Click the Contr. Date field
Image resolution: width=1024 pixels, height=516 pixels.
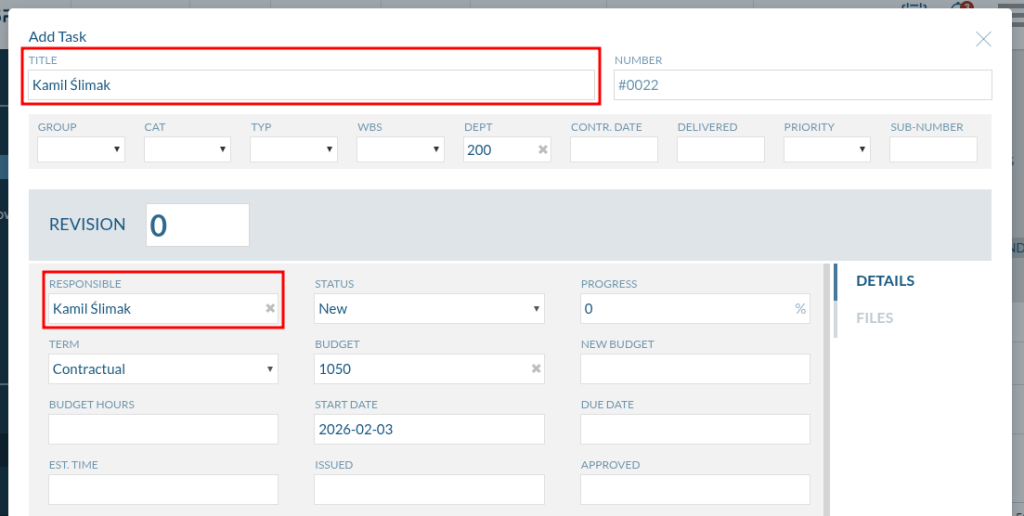[614, 150]
